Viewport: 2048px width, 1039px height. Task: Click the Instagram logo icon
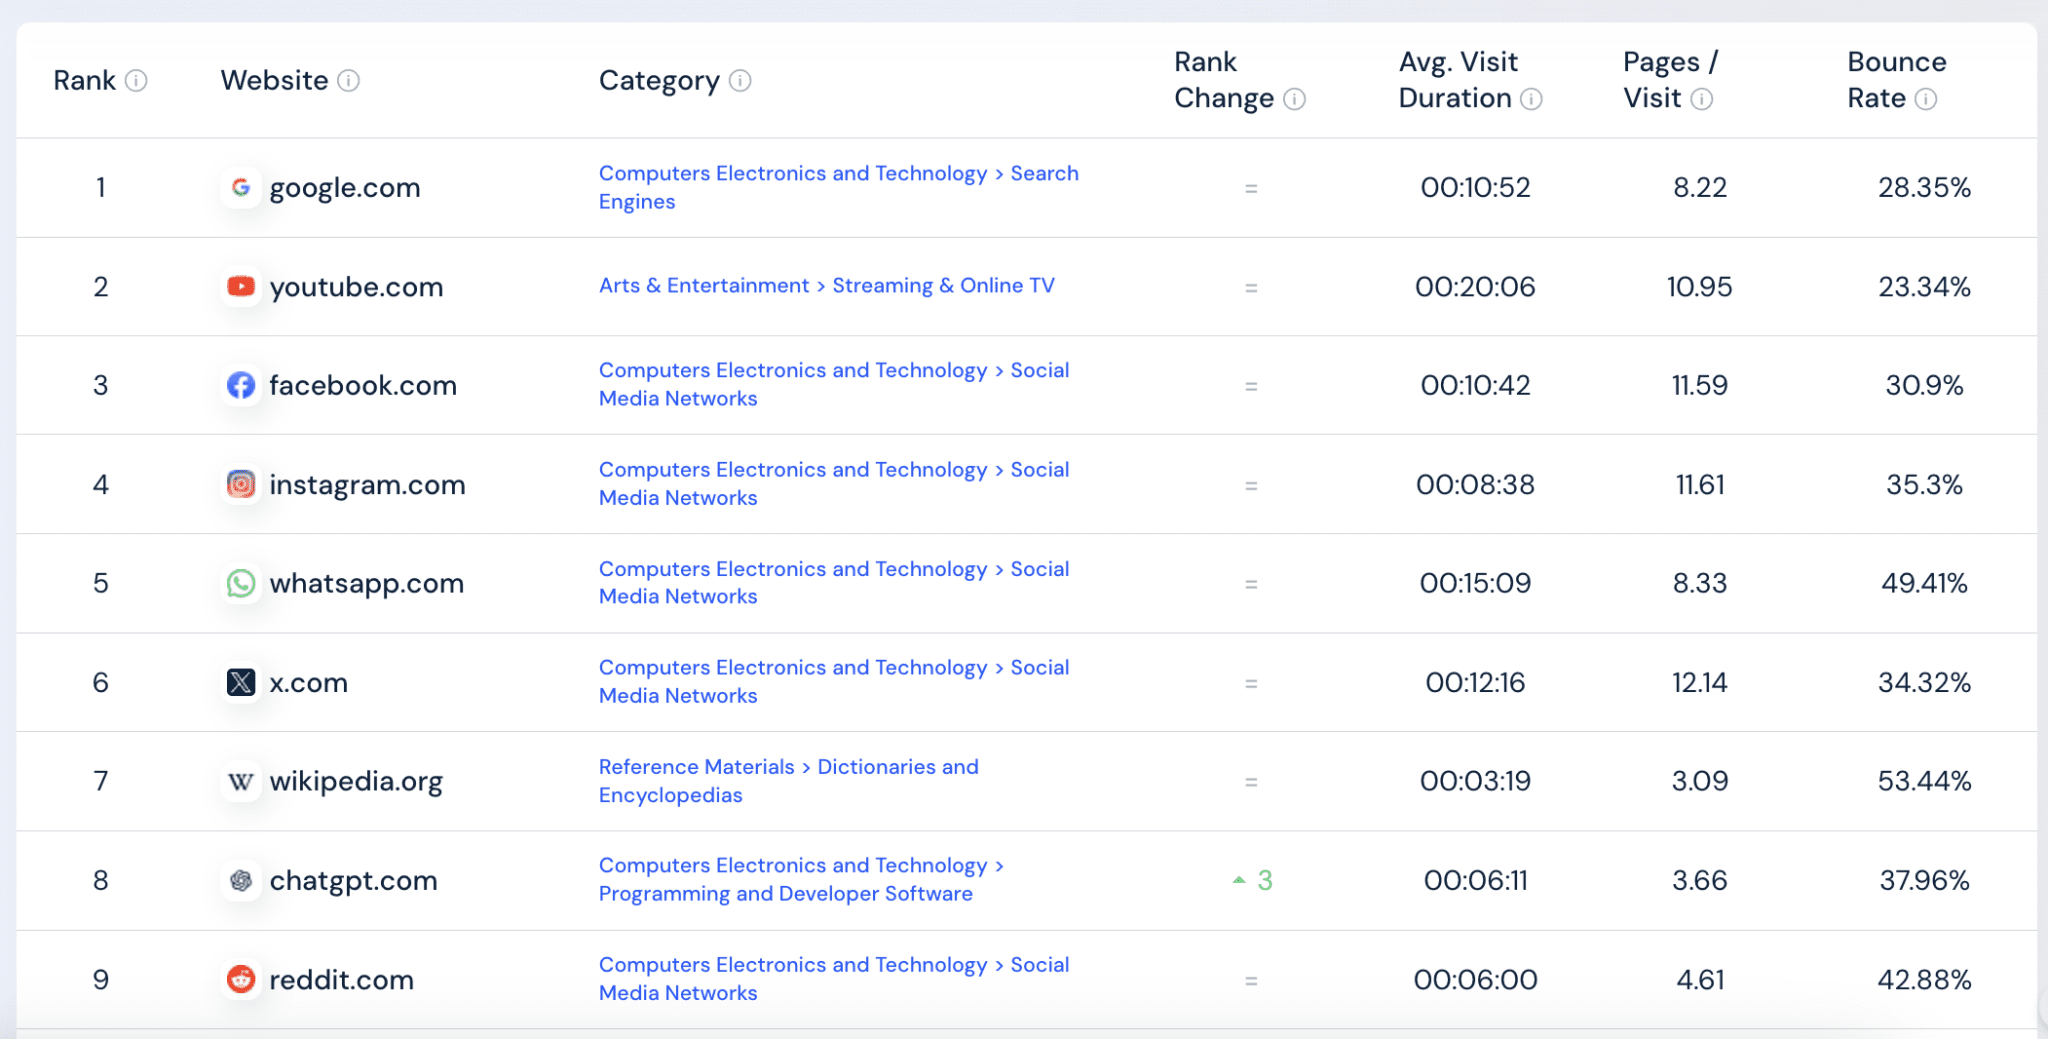[x=241, y=485]
